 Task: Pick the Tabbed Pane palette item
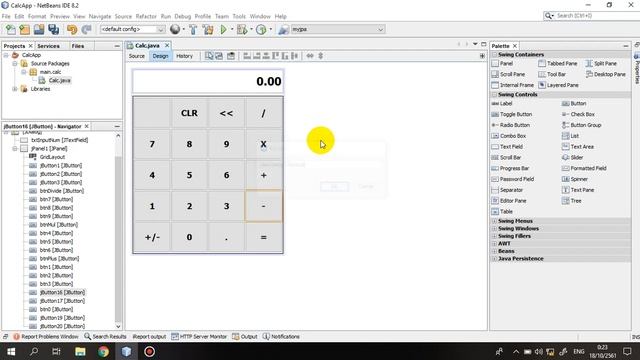(x=558, y=64)
